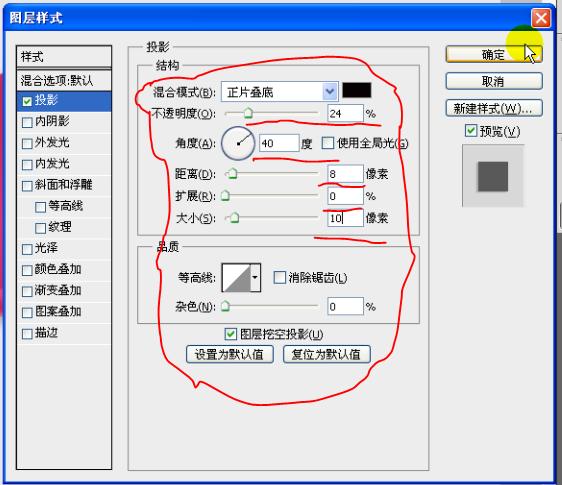Enable the 内发光 checkbox
The height and width of the screenshot is (485, 562).
point(27,165)
